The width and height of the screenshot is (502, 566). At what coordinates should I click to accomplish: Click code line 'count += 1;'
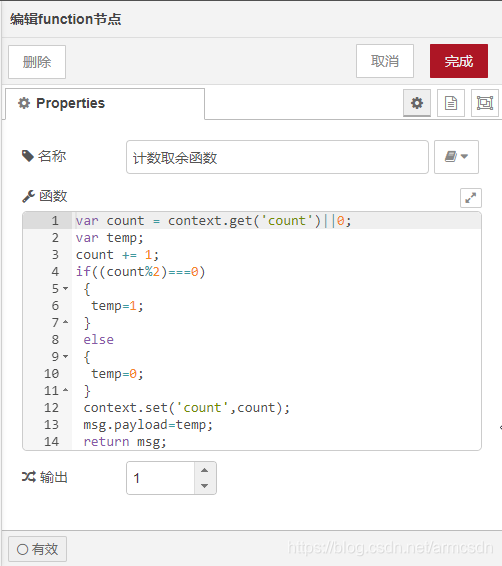point(117,255)
